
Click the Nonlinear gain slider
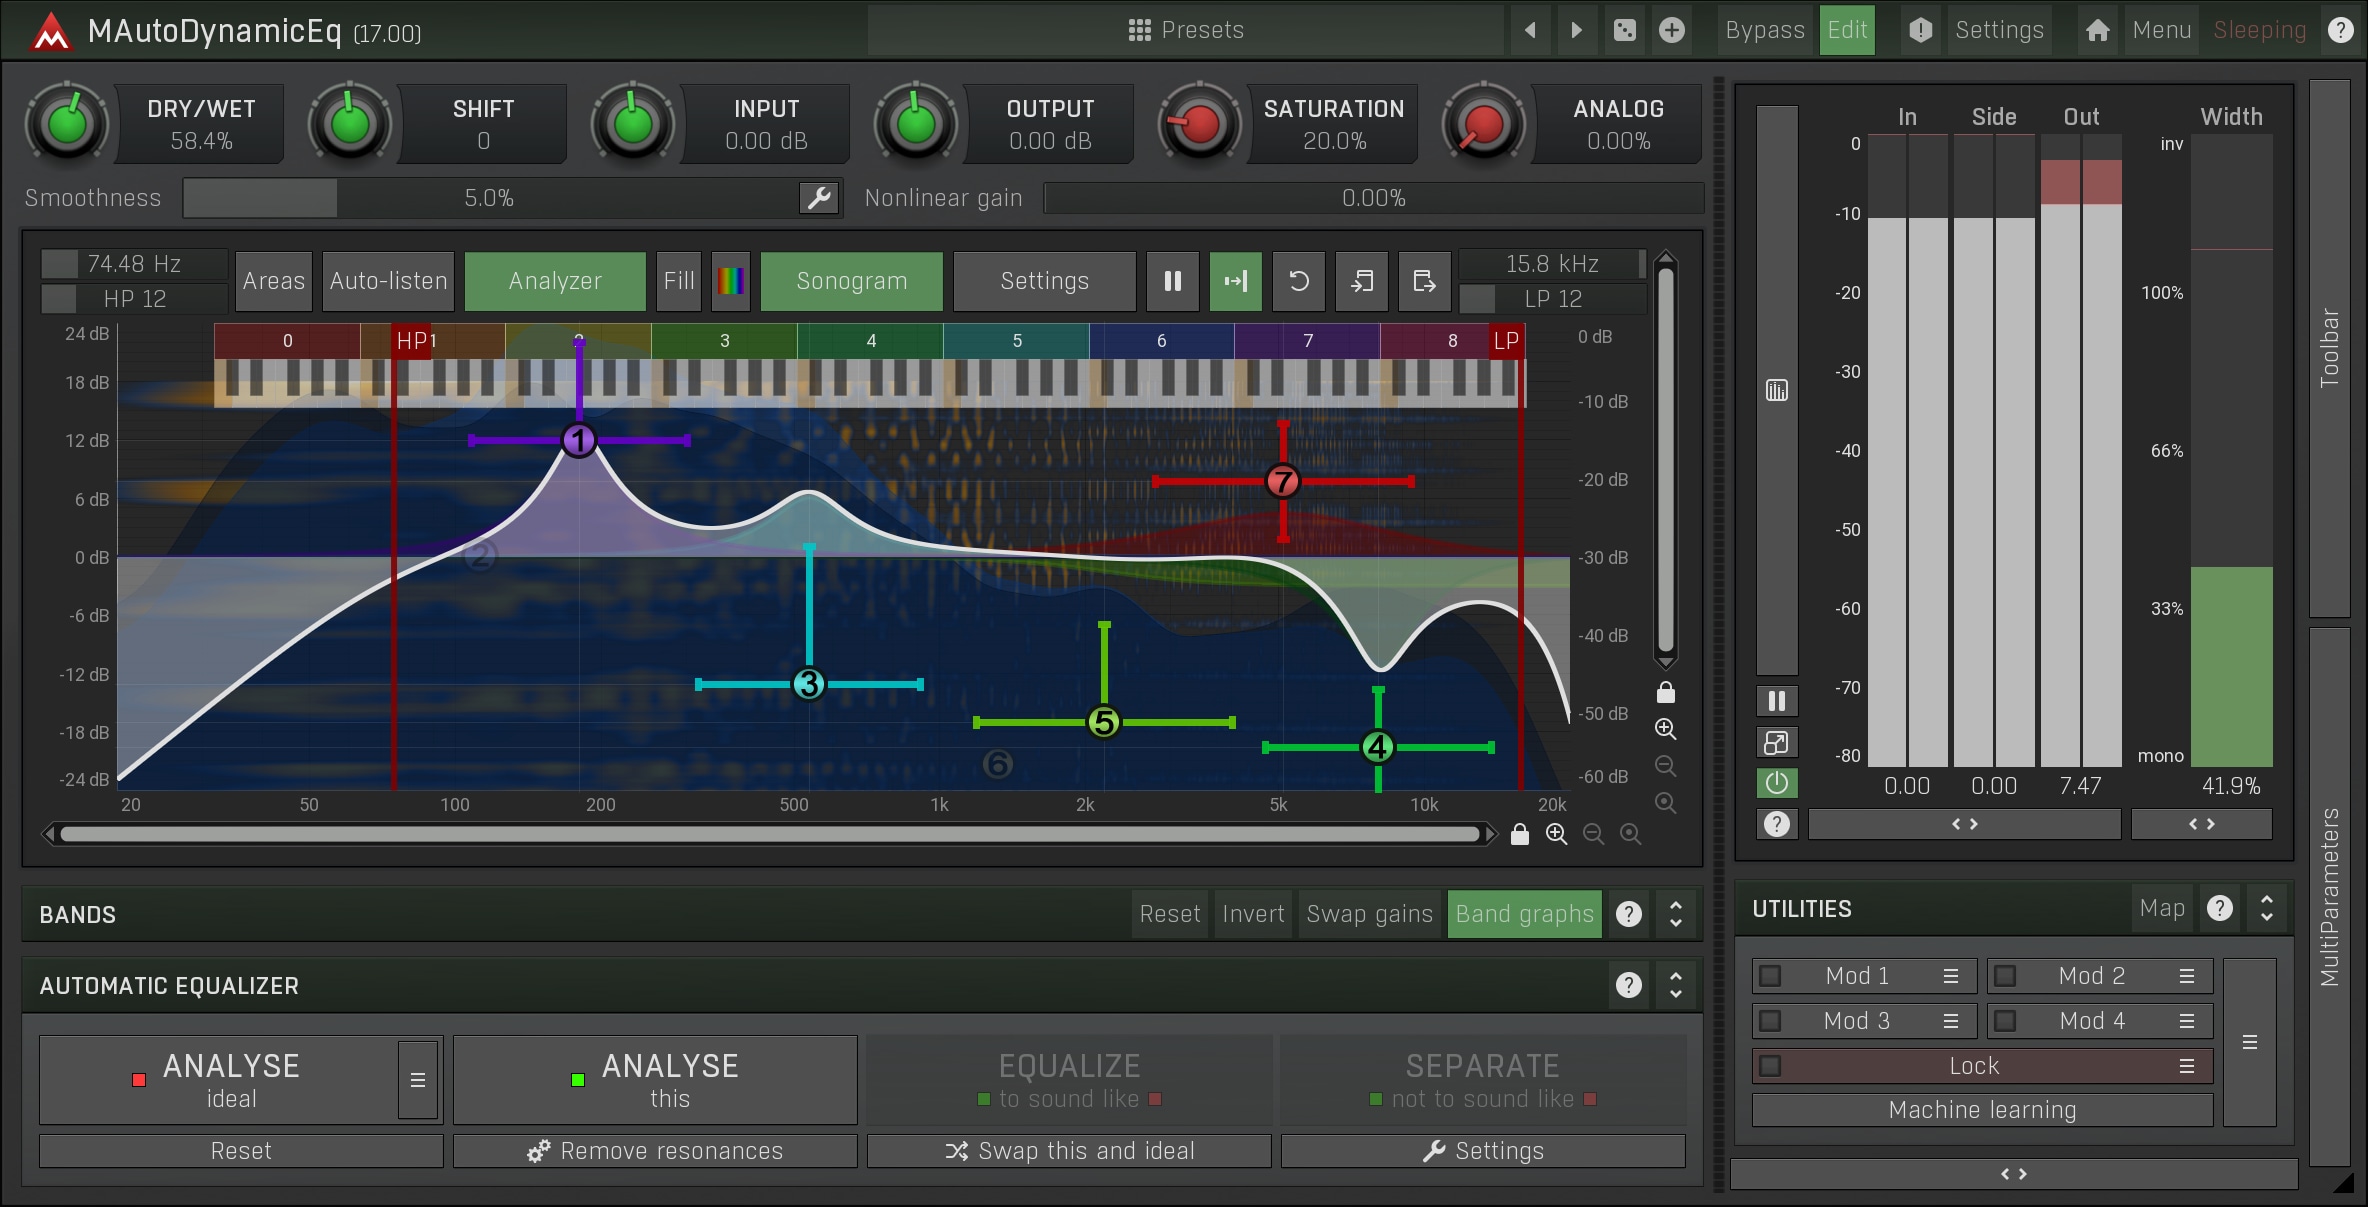[1373, 198]
